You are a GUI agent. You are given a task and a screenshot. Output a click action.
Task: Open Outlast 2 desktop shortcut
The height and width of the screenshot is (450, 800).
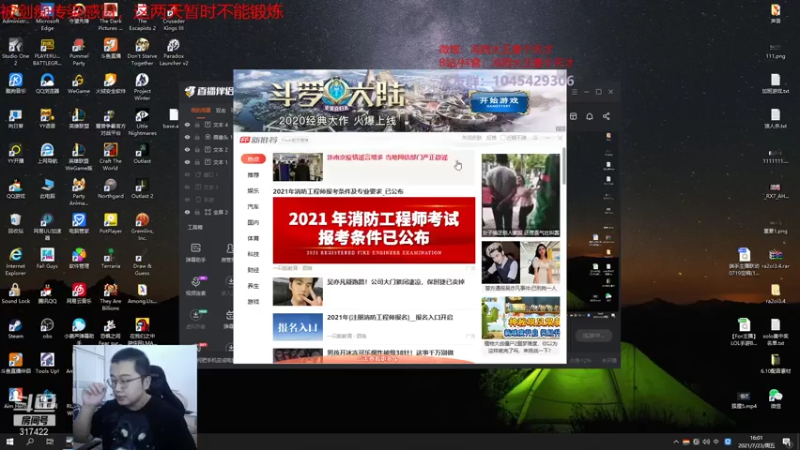pyautogui.click(x=142, y=188)
